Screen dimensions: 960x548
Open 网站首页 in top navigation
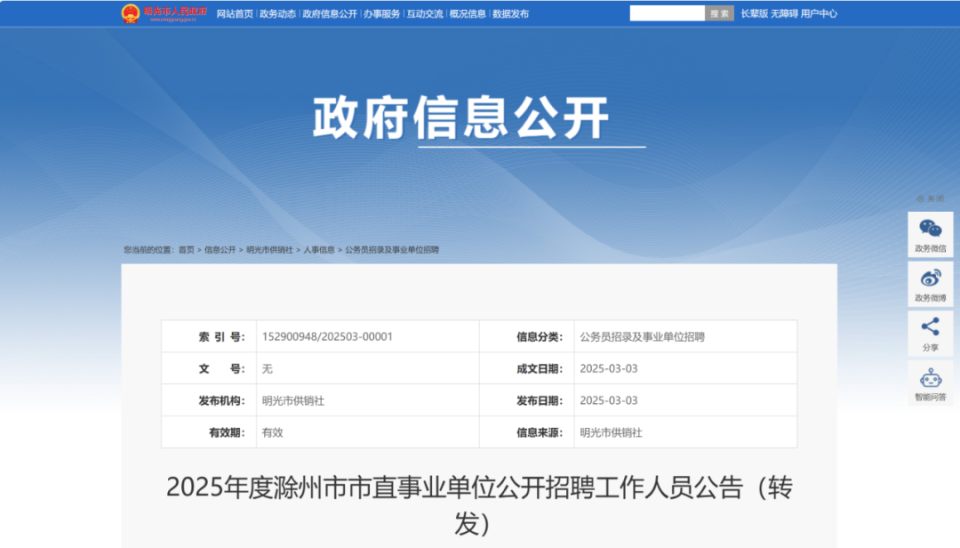click(234, 13)
